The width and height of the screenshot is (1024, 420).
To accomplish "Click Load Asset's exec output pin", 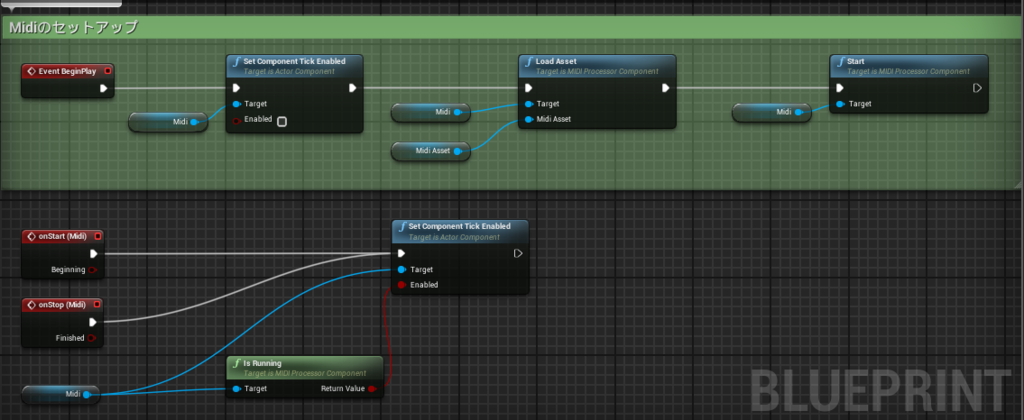I will [665, 88].
